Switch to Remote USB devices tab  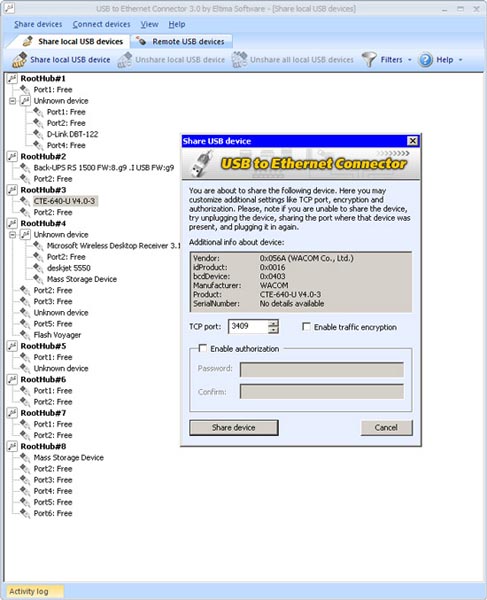(x=181, y=41)
